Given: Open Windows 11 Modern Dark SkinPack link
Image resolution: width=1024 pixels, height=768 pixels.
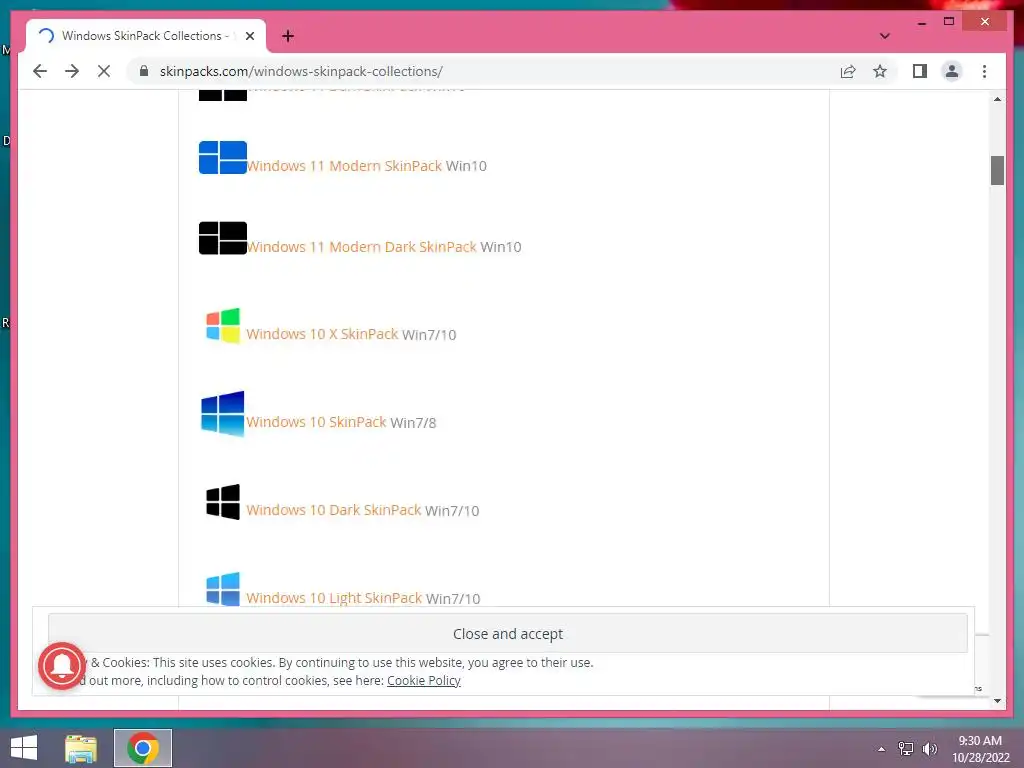Looking at the screenshot, I should [362, 247].
